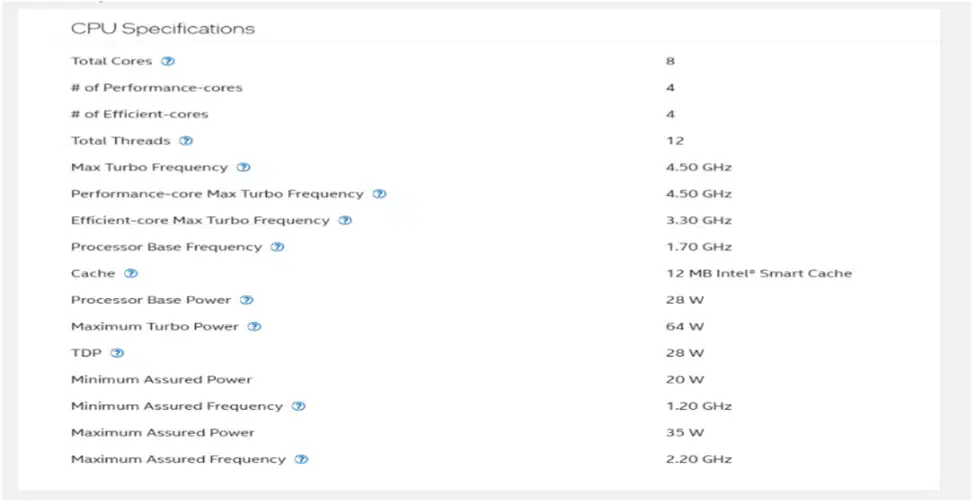Click the # of Efficient-cores label
The image size is (975, 502).
tap(140, 114)
